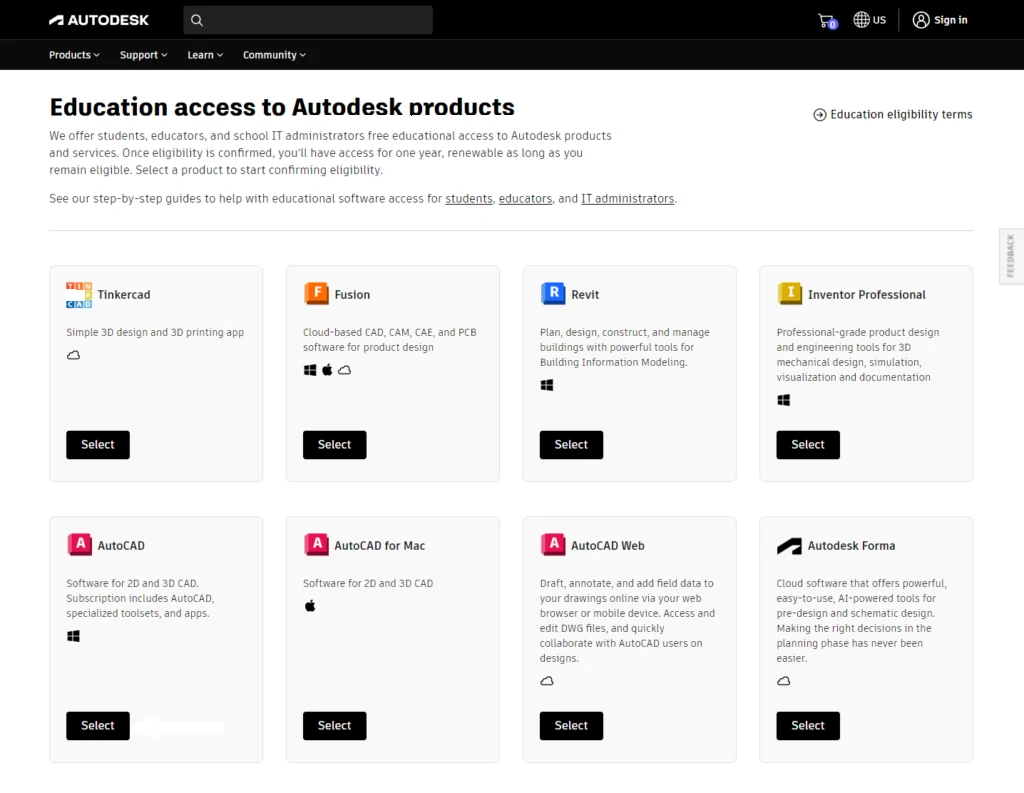
Task: Select the AutoCAD Web product
Action: click(x=571, y=726)
